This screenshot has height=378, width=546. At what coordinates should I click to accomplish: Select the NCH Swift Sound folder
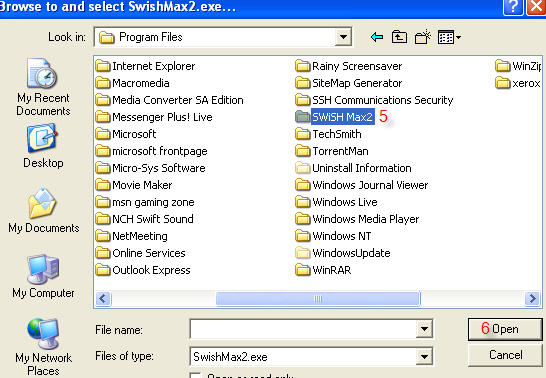[145, 219]
